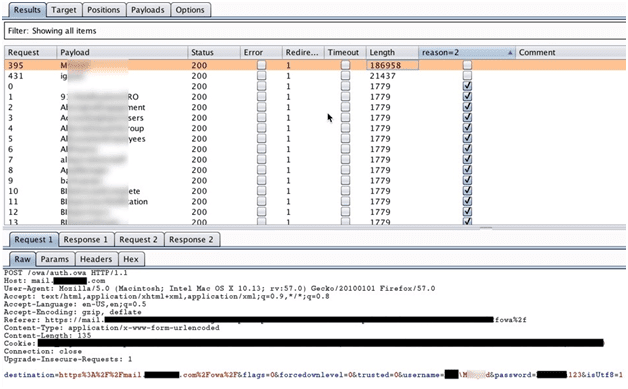628x389 pixels.
Task: Switch to the Hex view tab
Action: tap(131, 259)
